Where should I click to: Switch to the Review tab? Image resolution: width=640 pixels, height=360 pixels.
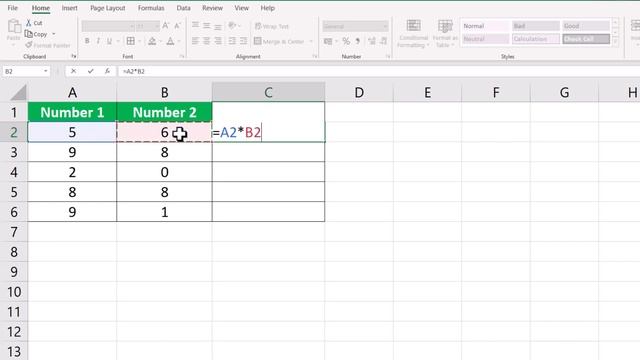pos(213,8)
